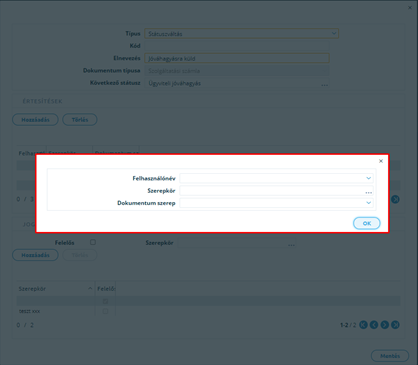418x365 pixels.
Task: Go to previous page in the roles table pager
Action: click(x=374, y=325)
